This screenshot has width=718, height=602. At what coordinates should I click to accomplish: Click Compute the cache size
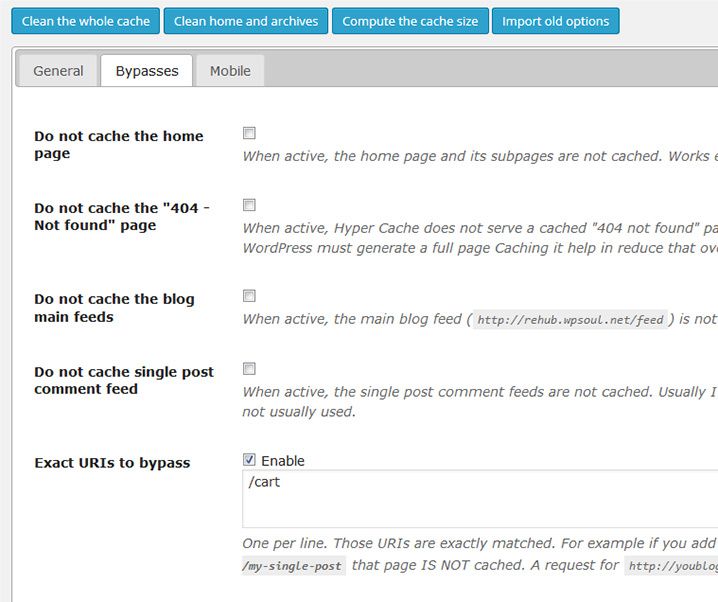point(410,21)
